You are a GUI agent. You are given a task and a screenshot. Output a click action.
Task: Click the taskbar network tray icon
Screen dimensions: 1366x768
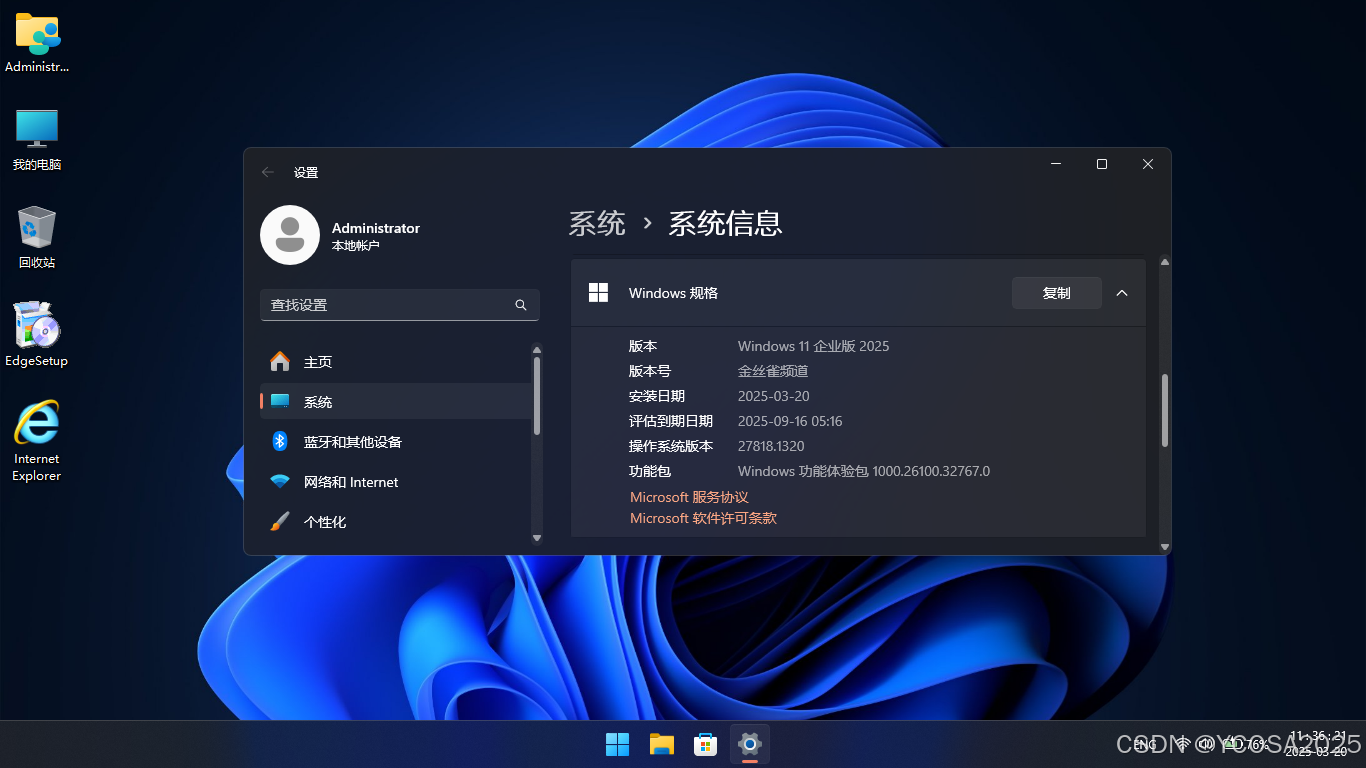tap(1183, 744)
